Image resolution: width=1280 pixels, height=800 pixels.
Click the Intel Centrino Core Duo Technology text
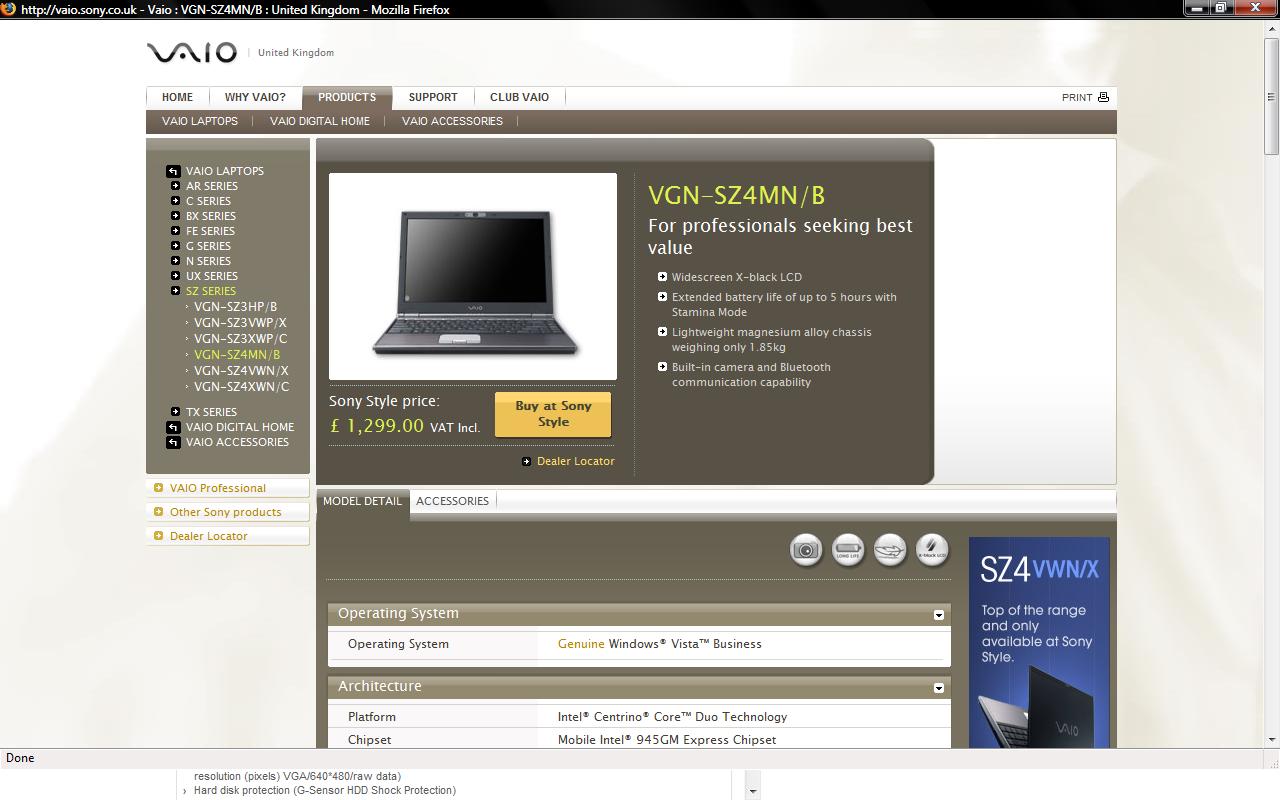point(672,717)
